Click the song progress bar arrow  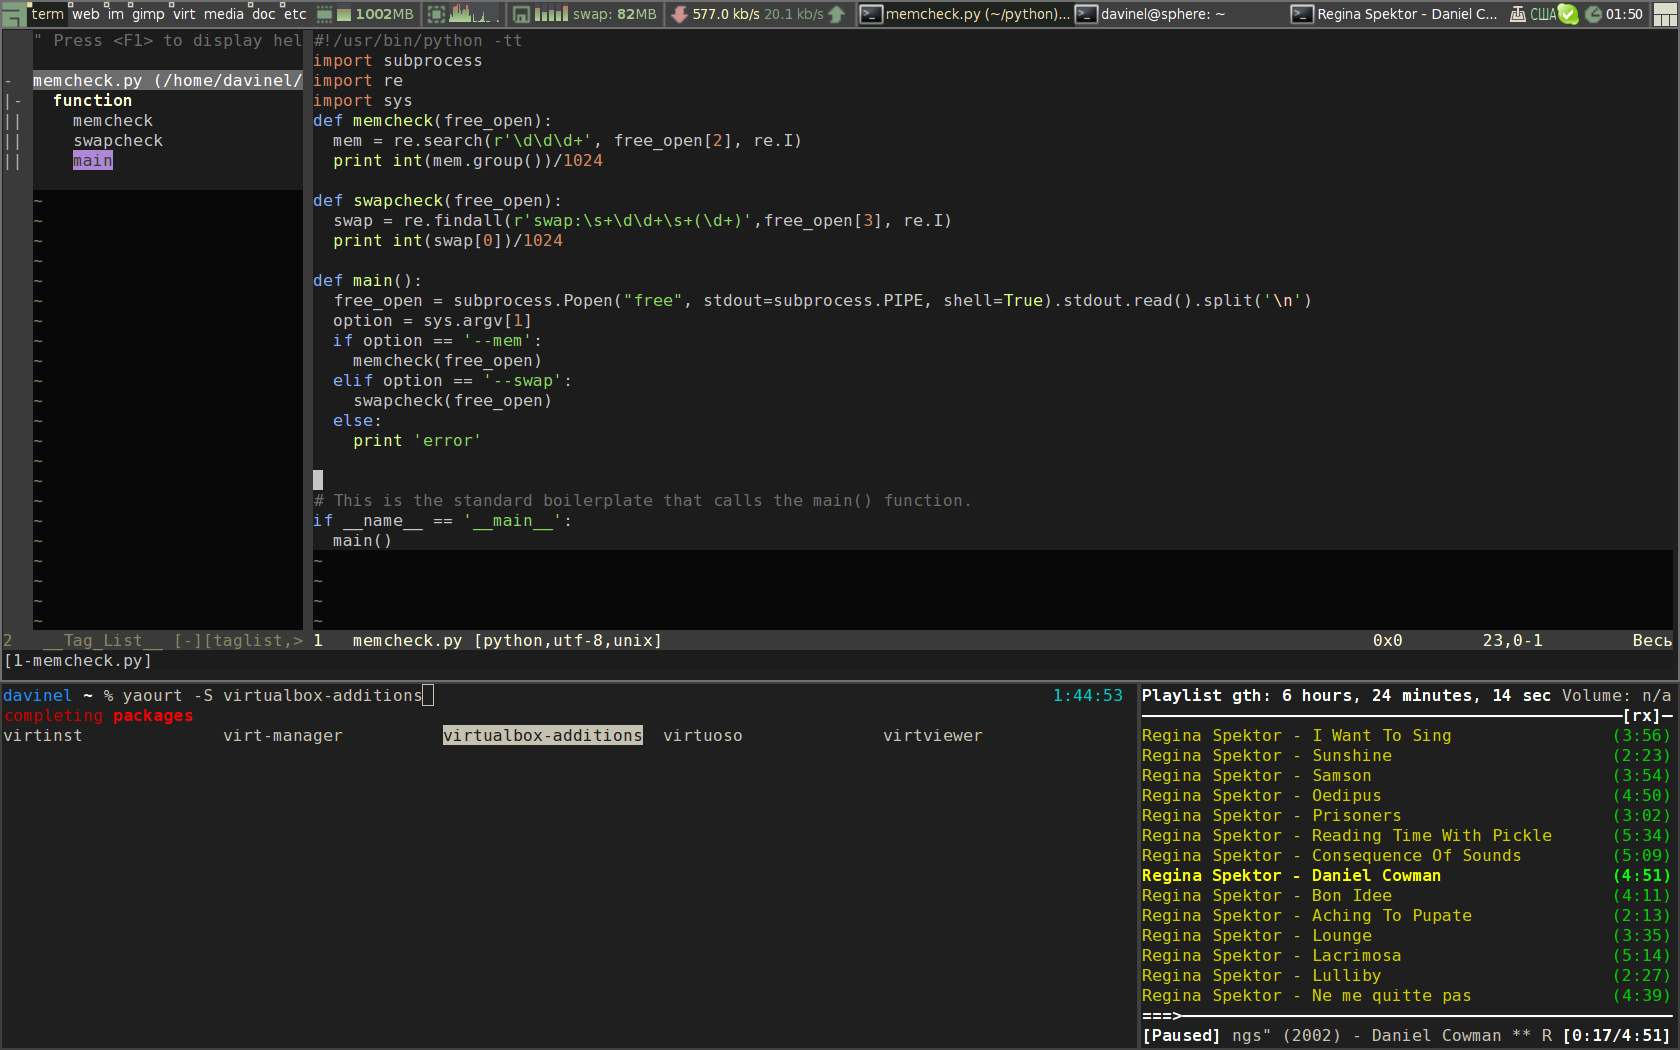(x=1162, y=1016)
